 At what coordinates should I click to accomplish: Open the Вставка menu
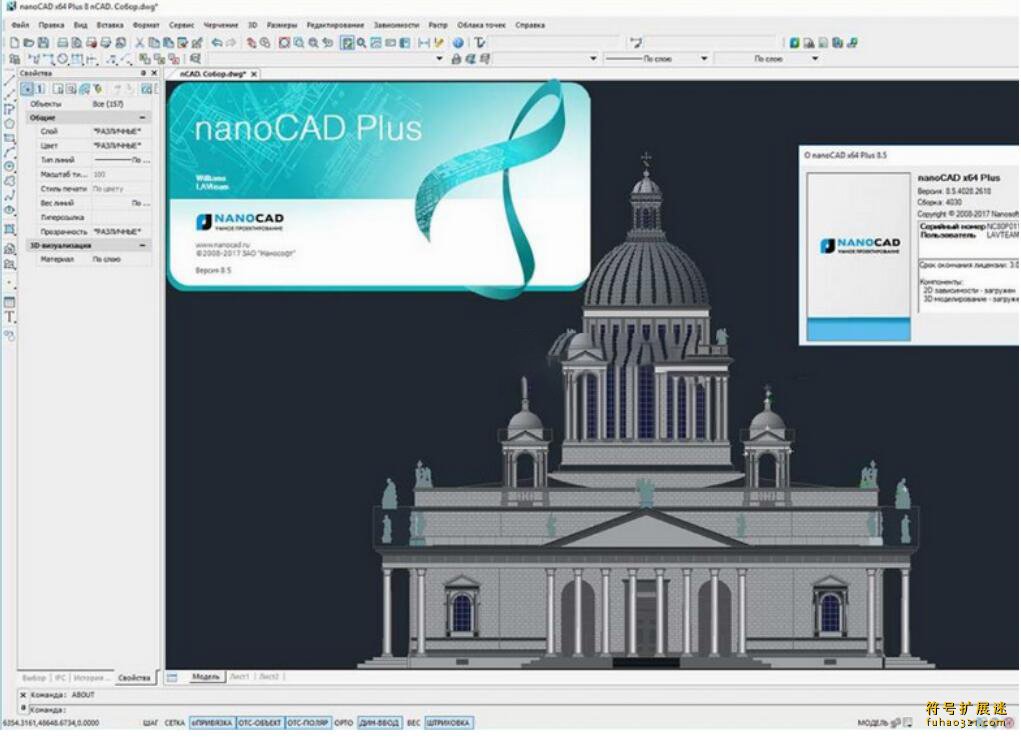point(109,25)
